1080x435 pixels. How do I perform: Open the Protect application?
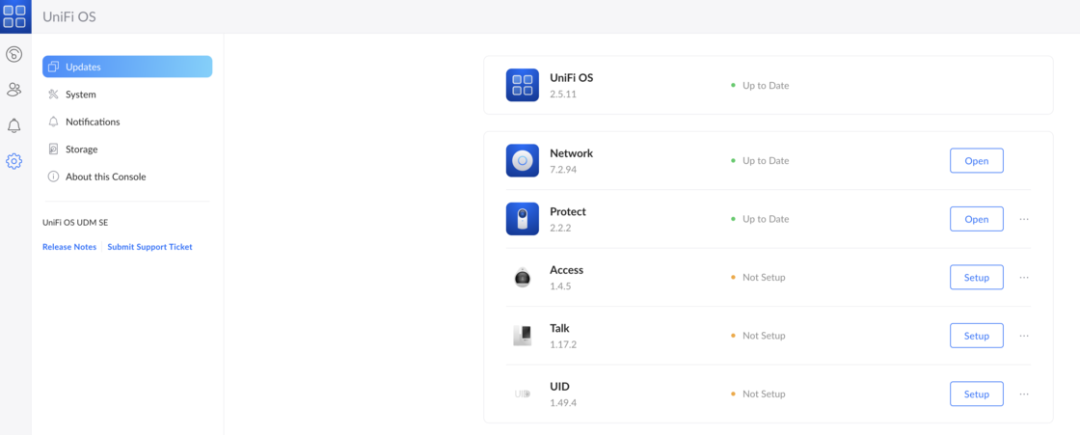977,219
